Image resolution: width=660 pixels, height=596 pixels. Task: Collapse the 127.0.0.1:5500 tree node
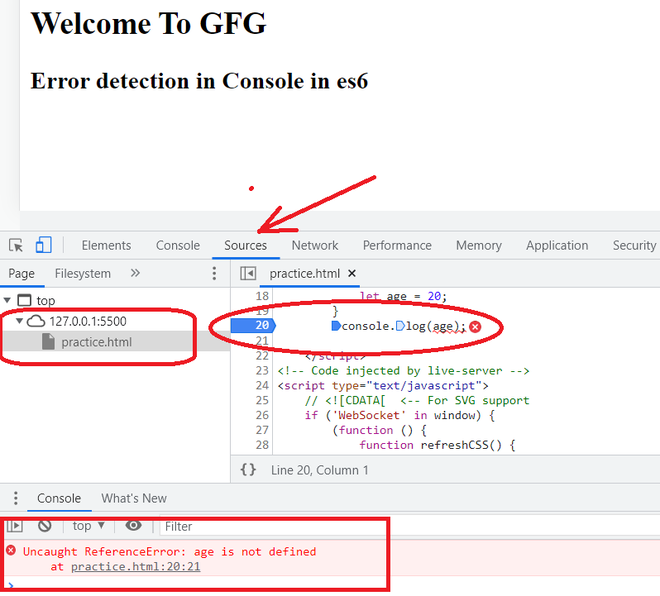coord(19,321)
